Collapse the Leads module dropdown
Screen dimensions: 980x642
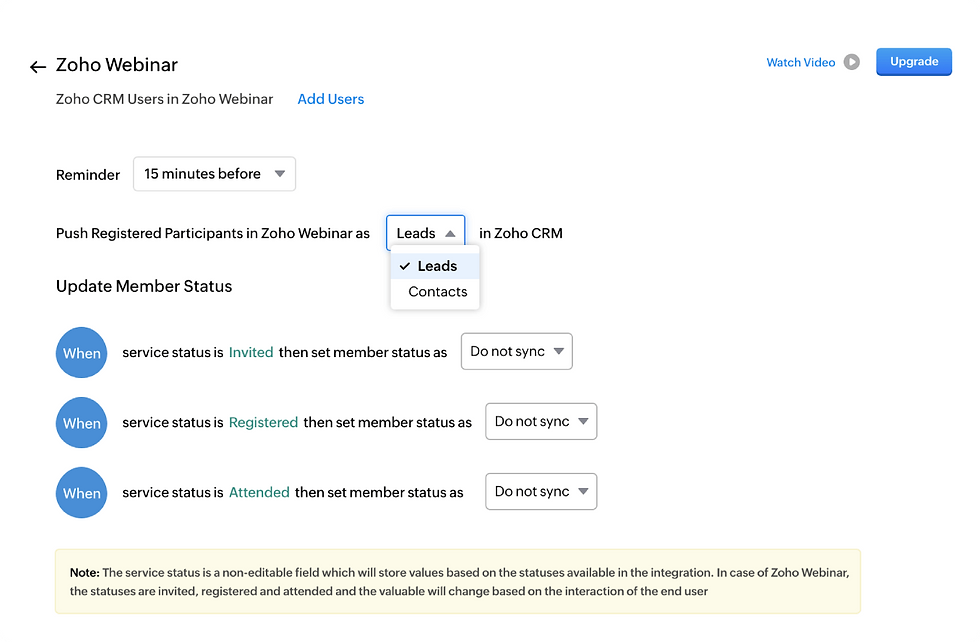tap(426, 233)
